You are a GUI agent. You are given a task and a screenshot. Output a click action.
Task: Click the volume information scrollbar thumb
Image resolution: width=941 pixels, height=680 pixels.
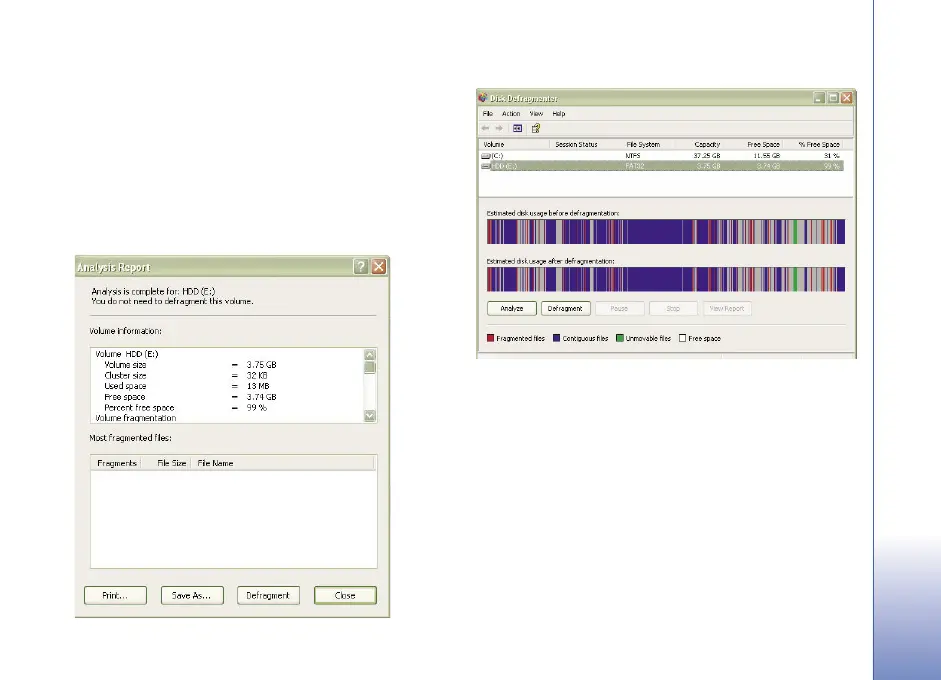(370, 367)
